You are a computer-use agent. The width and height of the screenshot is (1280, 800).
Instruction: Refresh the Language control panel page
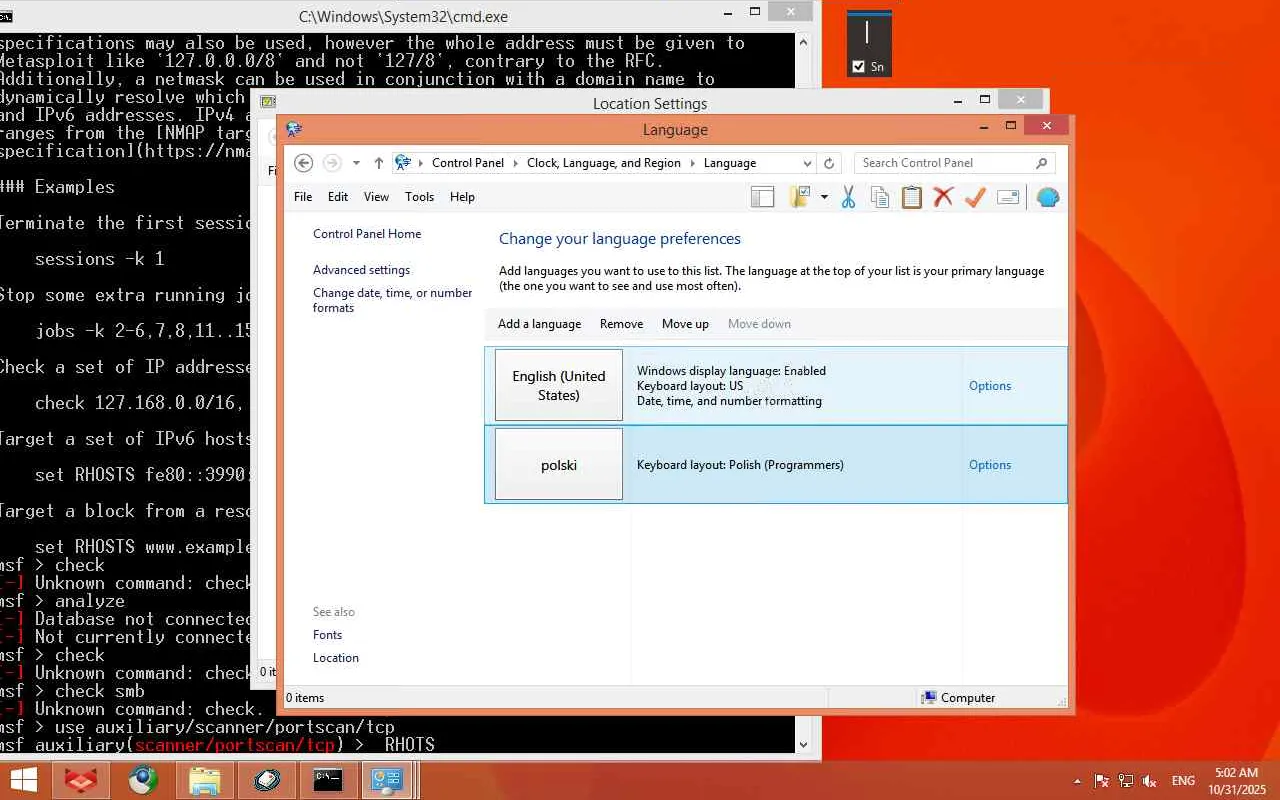[829, 163]
